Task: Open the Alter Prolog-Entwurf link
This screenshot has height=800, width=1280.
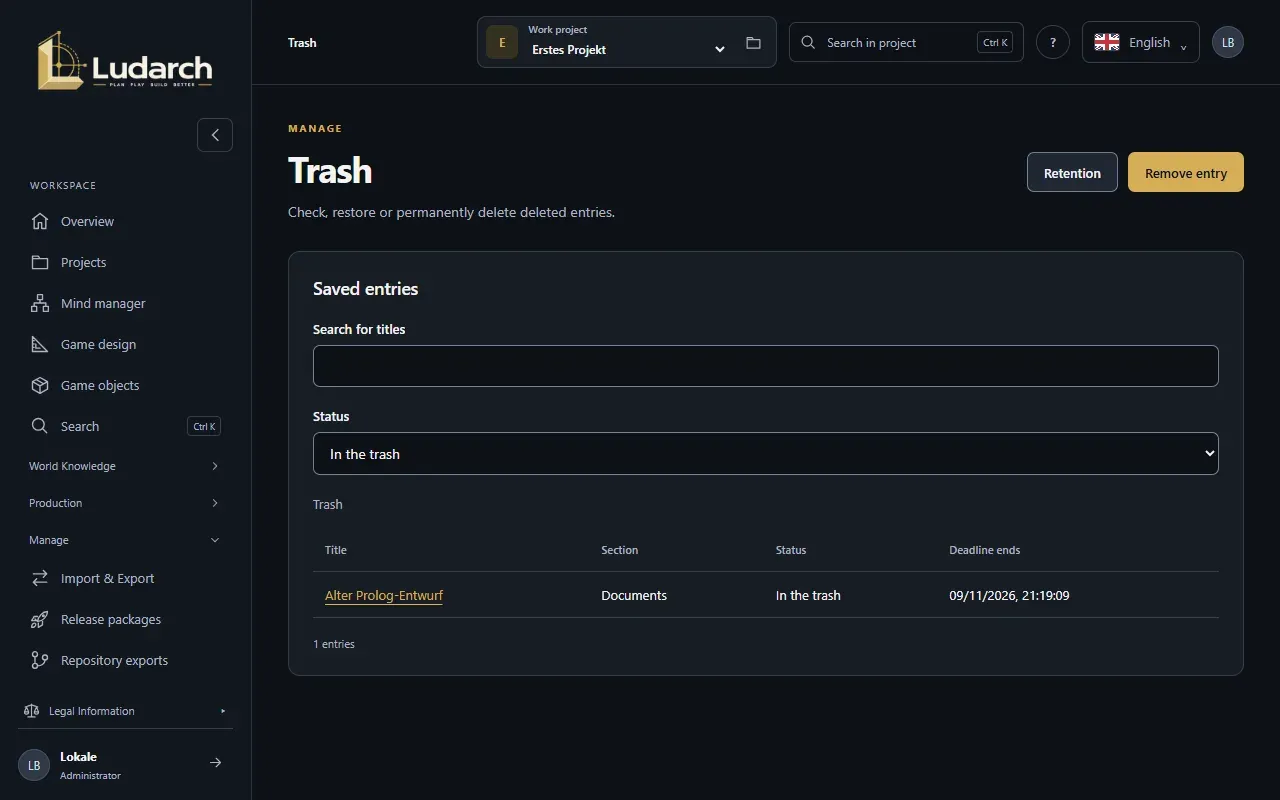Action: pos(384,595)
